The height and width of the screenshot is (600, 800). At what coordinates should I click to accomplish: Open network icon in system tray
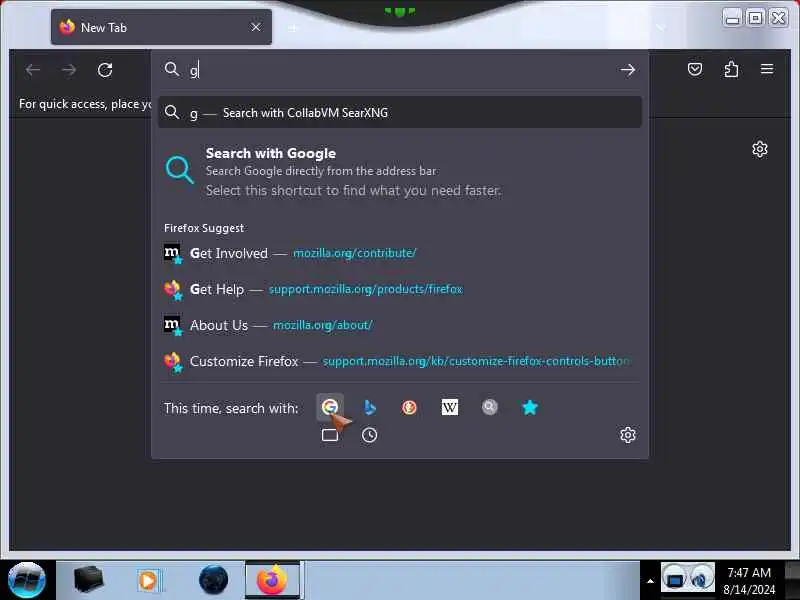click(674, 579)
